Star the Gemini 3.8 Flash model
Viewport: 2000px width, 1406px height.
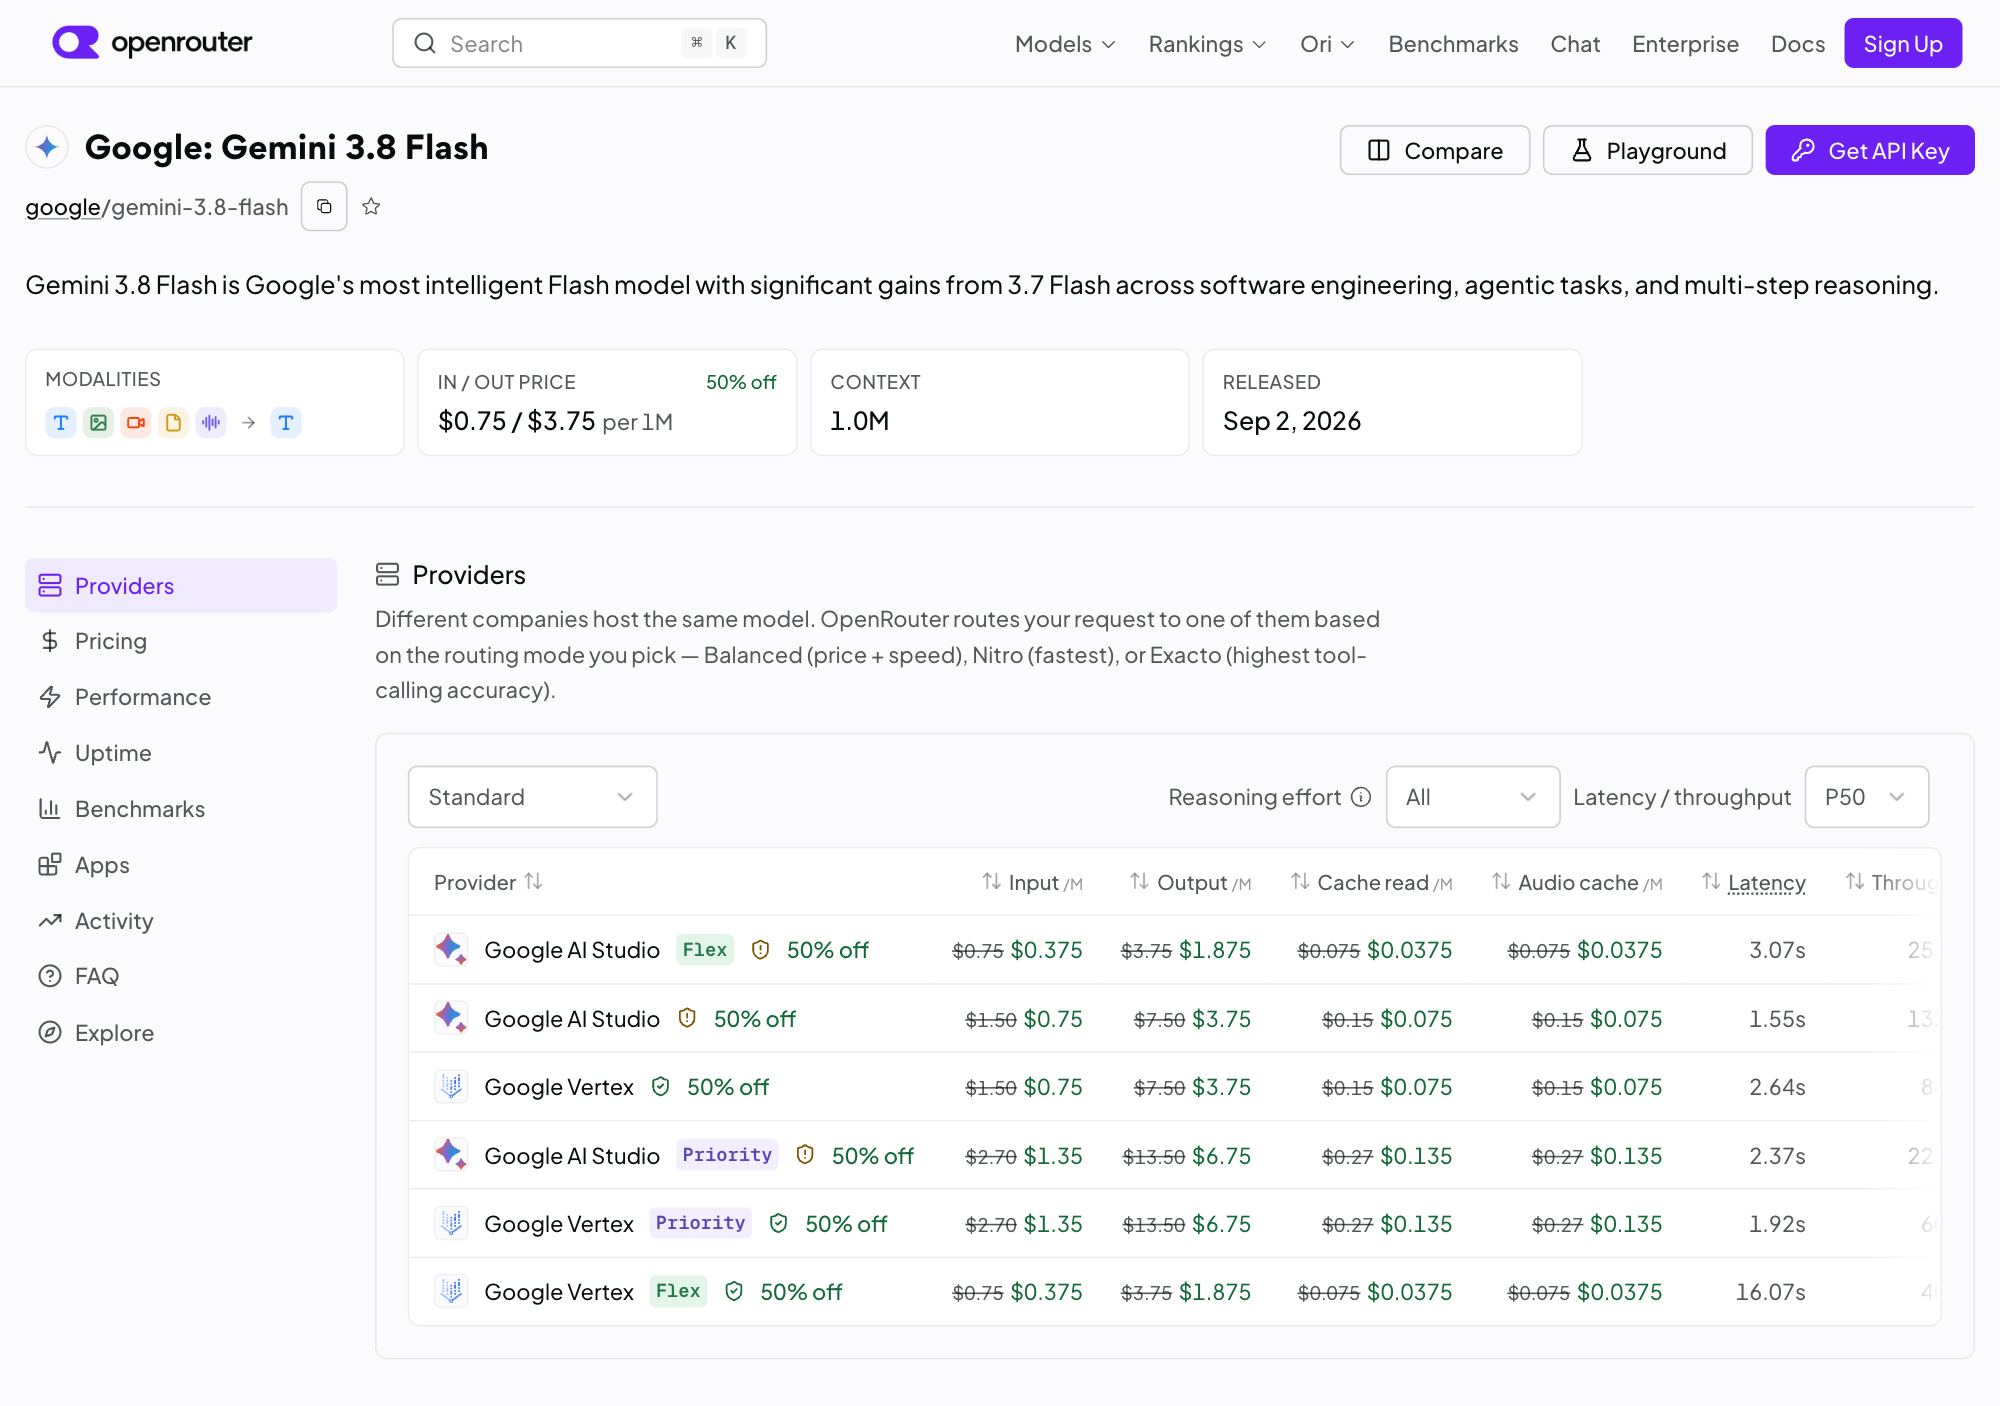(371, 206)
